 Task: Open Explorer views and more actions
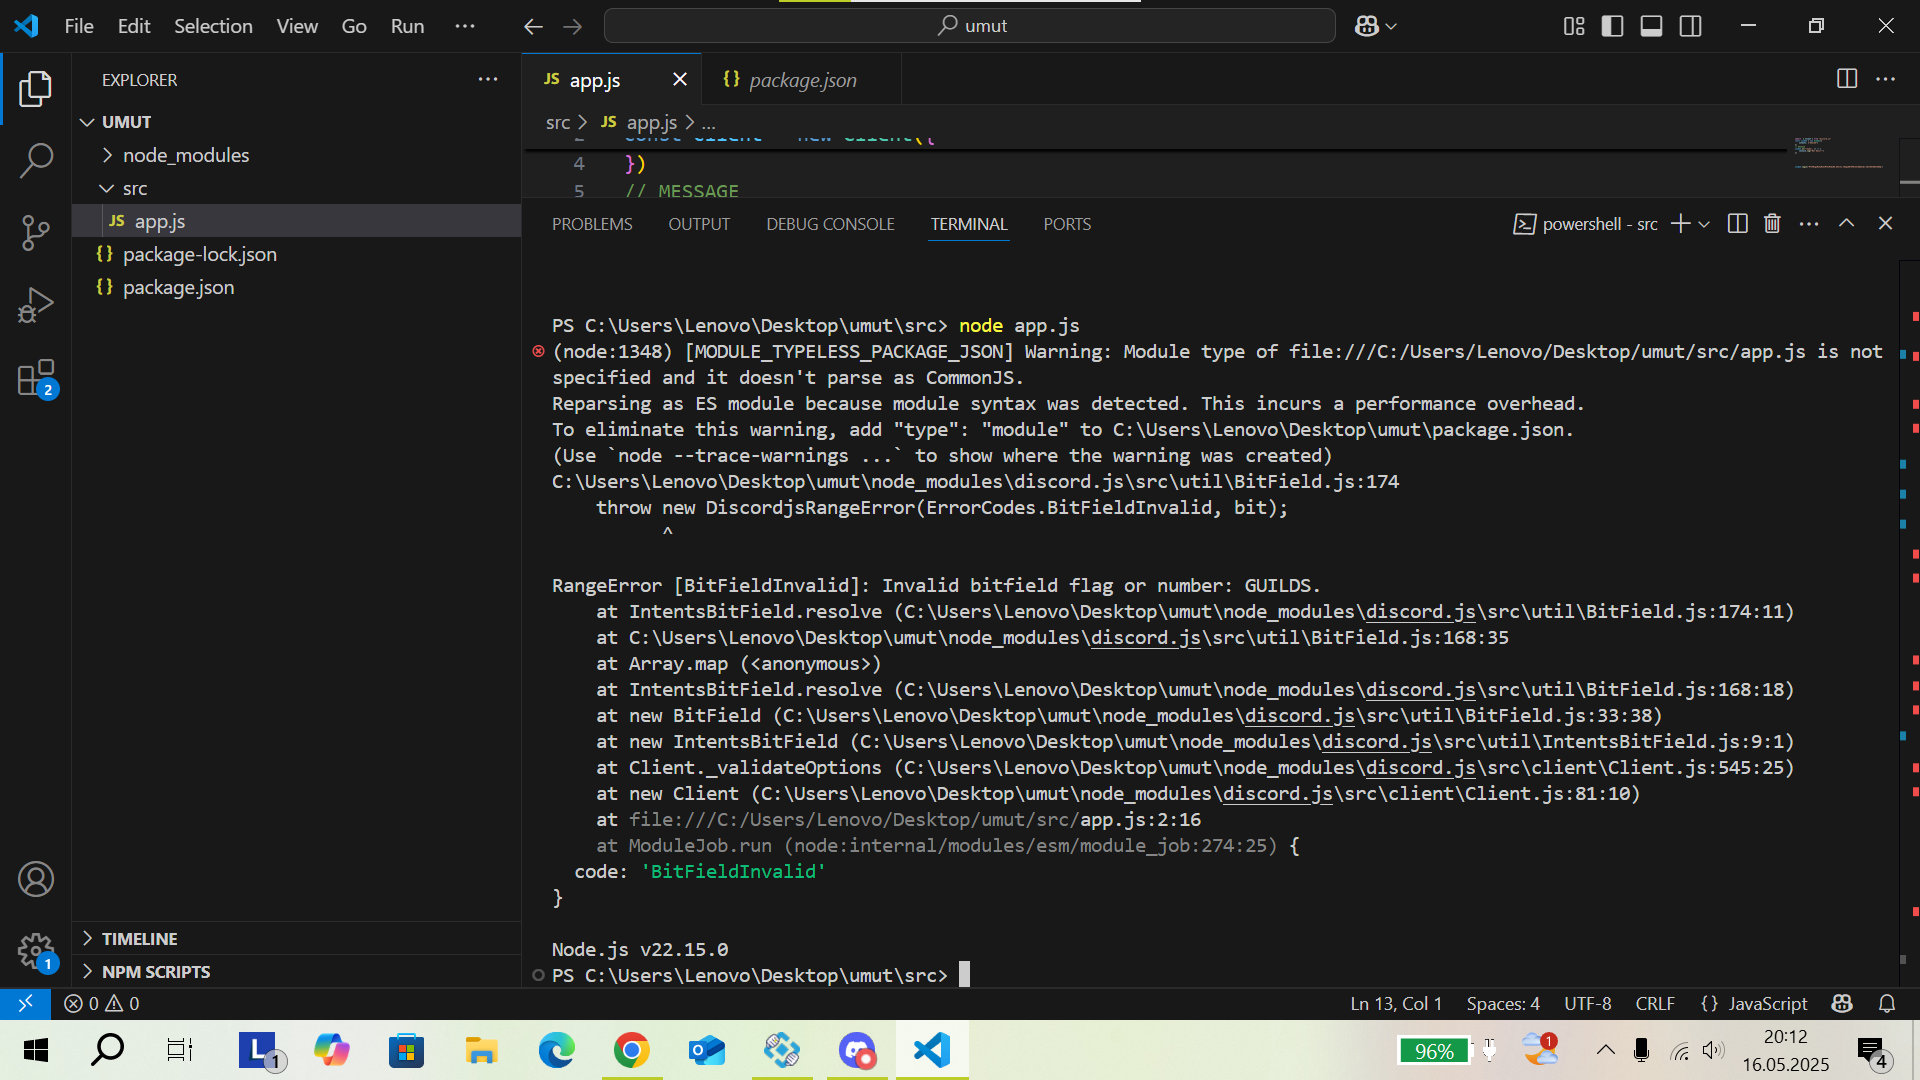click(x=488, y=79)
